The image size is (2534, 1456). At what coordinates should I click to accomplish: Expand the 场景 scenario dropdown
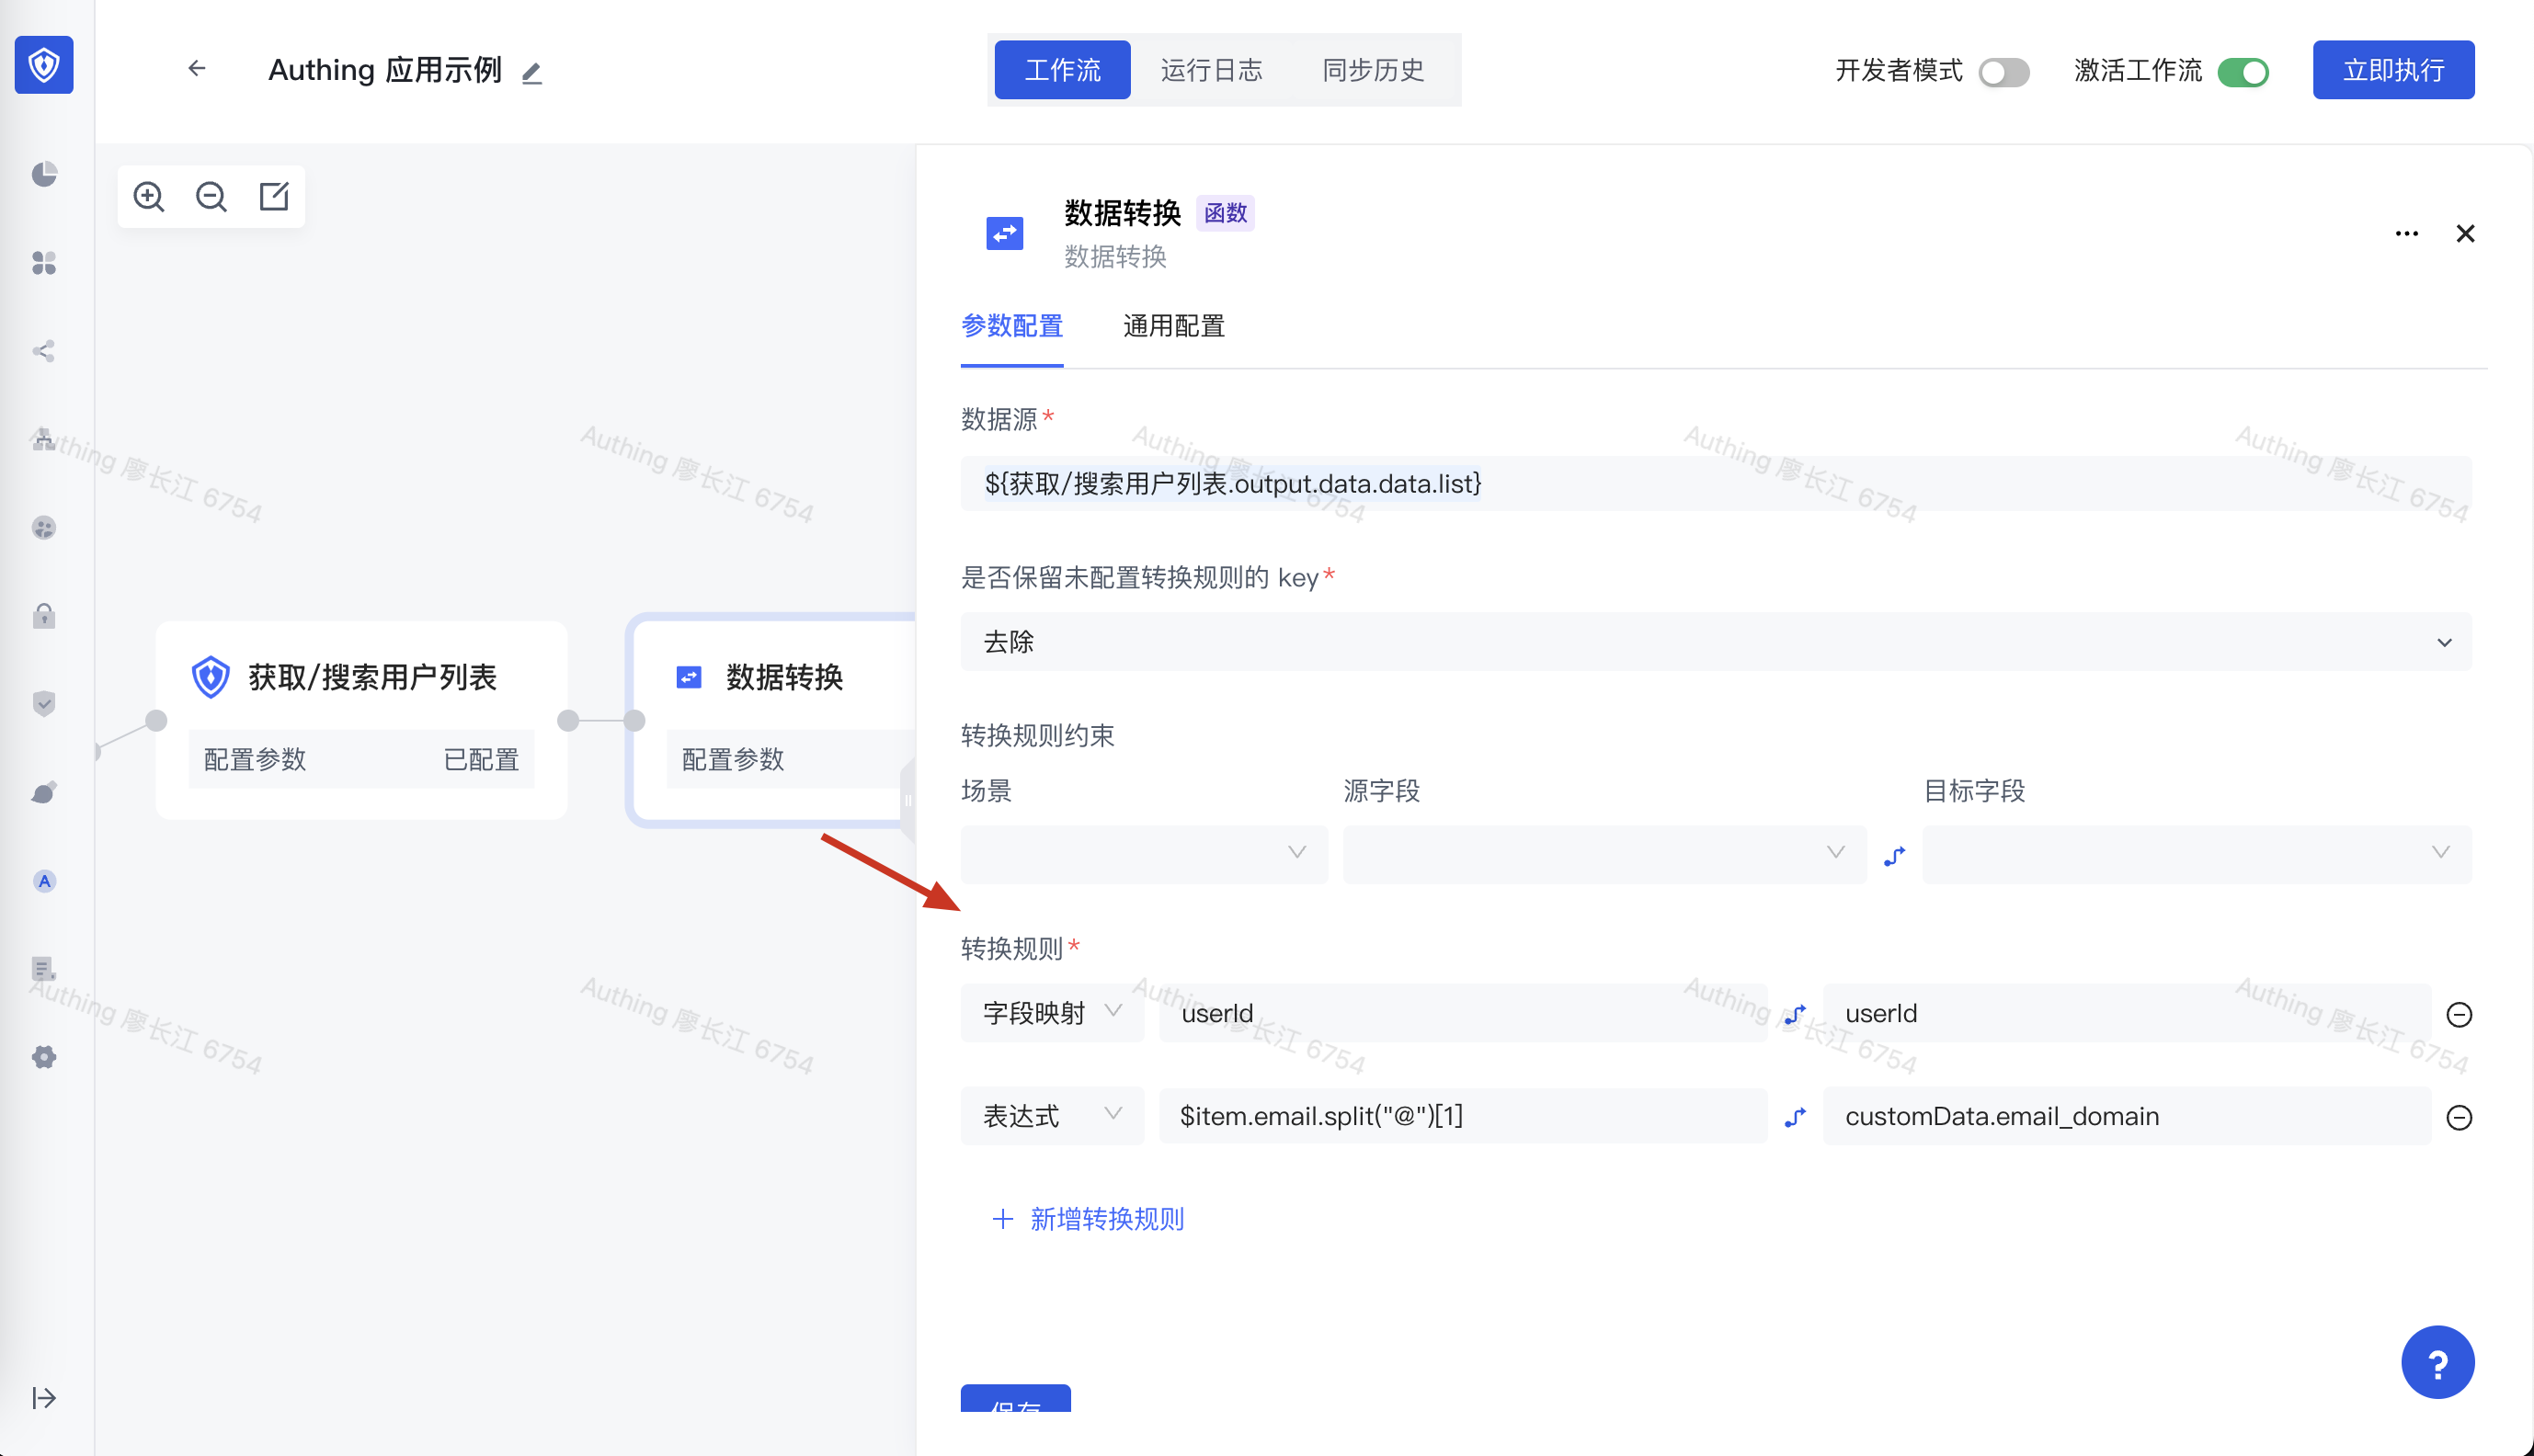(x=1143, y=853)
